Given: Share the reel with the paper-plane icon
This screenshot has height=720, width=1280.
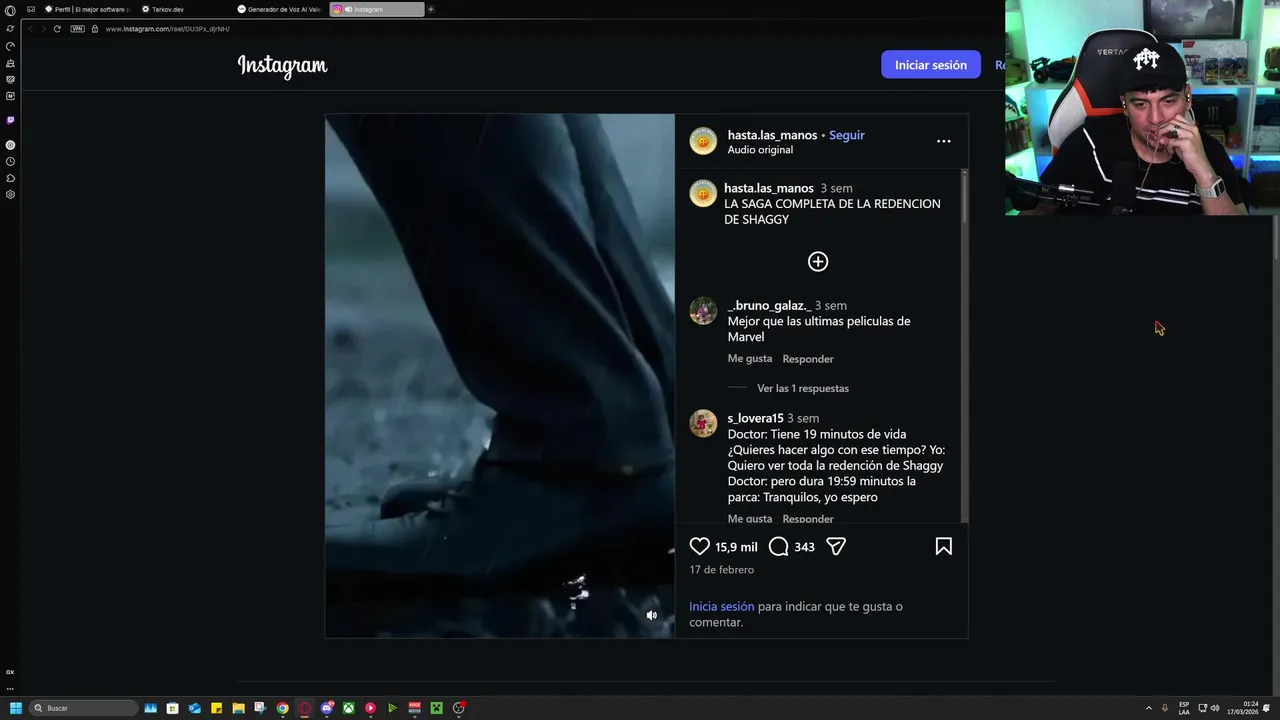Looking at the screenshot, I should click(x=836, y=546).
